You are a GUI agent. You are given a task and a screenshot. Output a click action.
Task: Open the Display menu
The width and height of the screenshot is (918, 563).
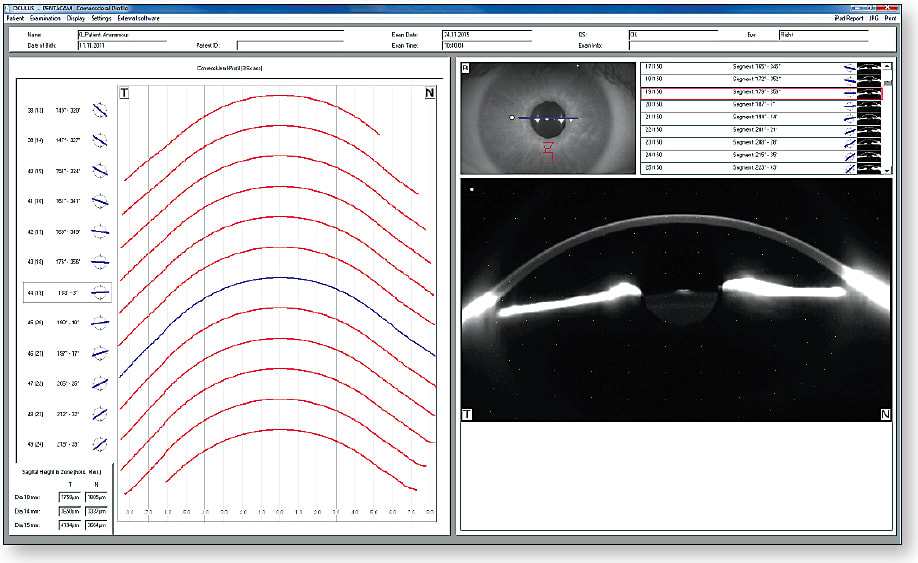point(76,18)
